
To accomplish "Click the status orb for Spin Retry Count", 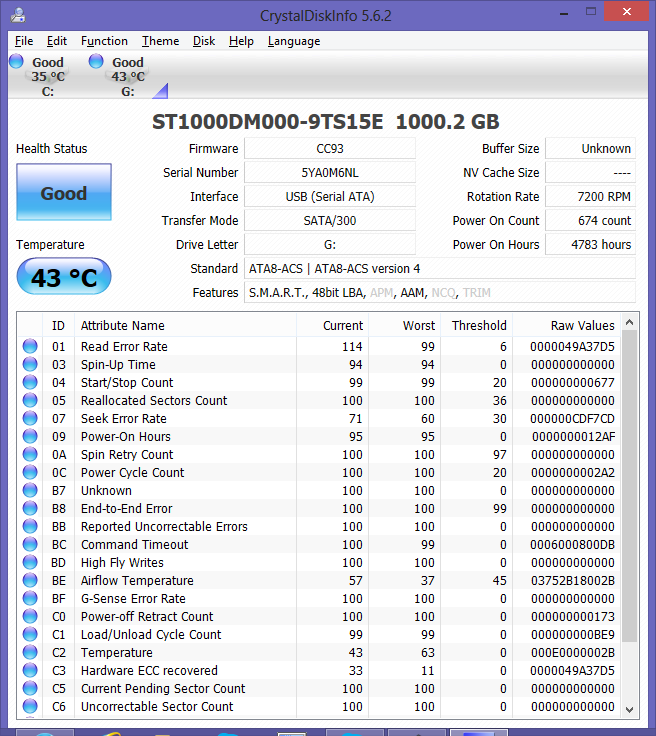I will pos(30,454).
